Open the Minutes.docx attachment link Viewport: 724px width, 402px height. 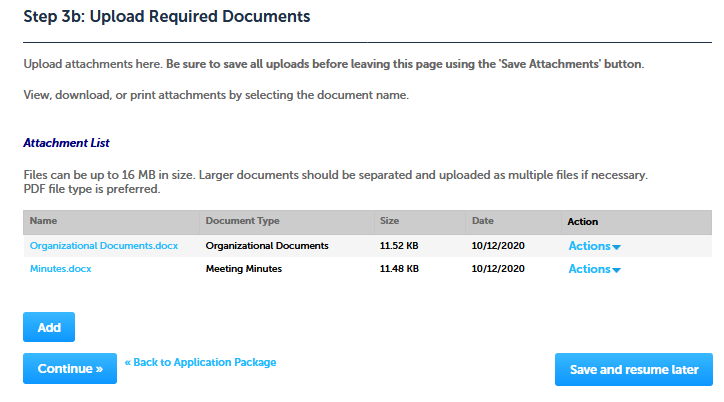60,269
